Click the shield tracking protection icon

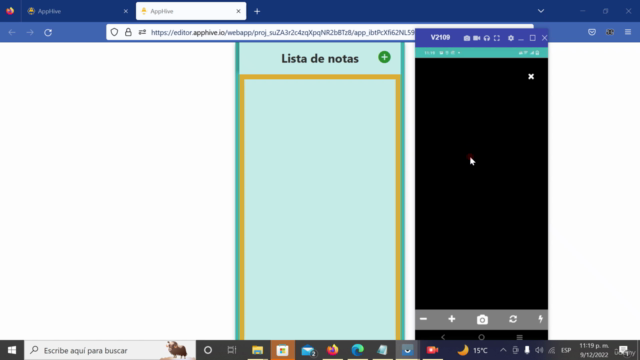point(114,32)
